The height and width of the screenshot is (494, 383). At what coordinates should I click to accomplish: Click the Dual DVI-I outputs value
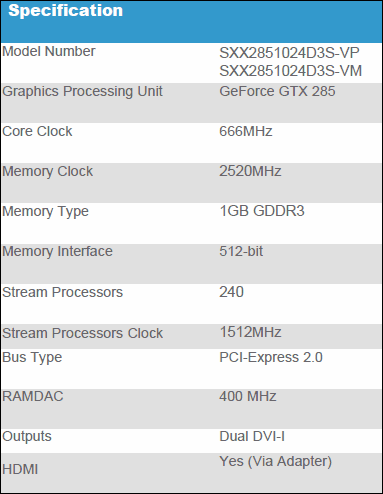point(252,436)
